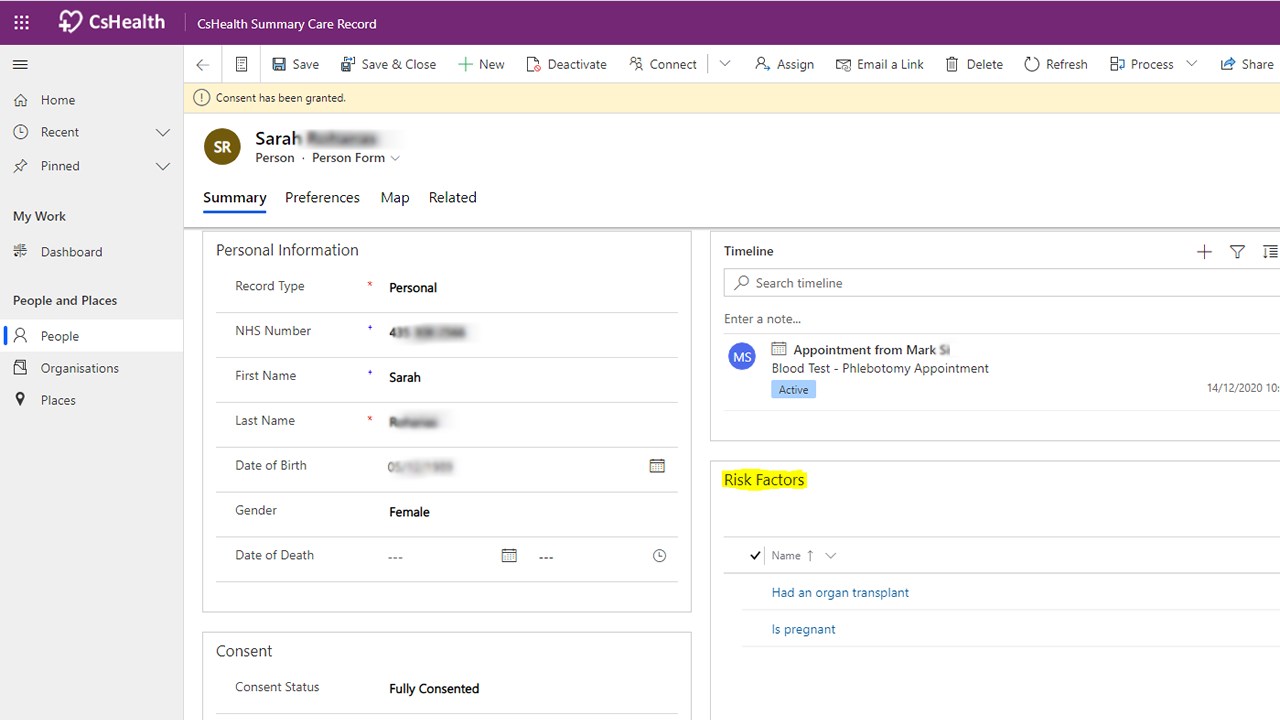Open the timeline sort options icon
1280x720 pixels.
[1270, 252]
